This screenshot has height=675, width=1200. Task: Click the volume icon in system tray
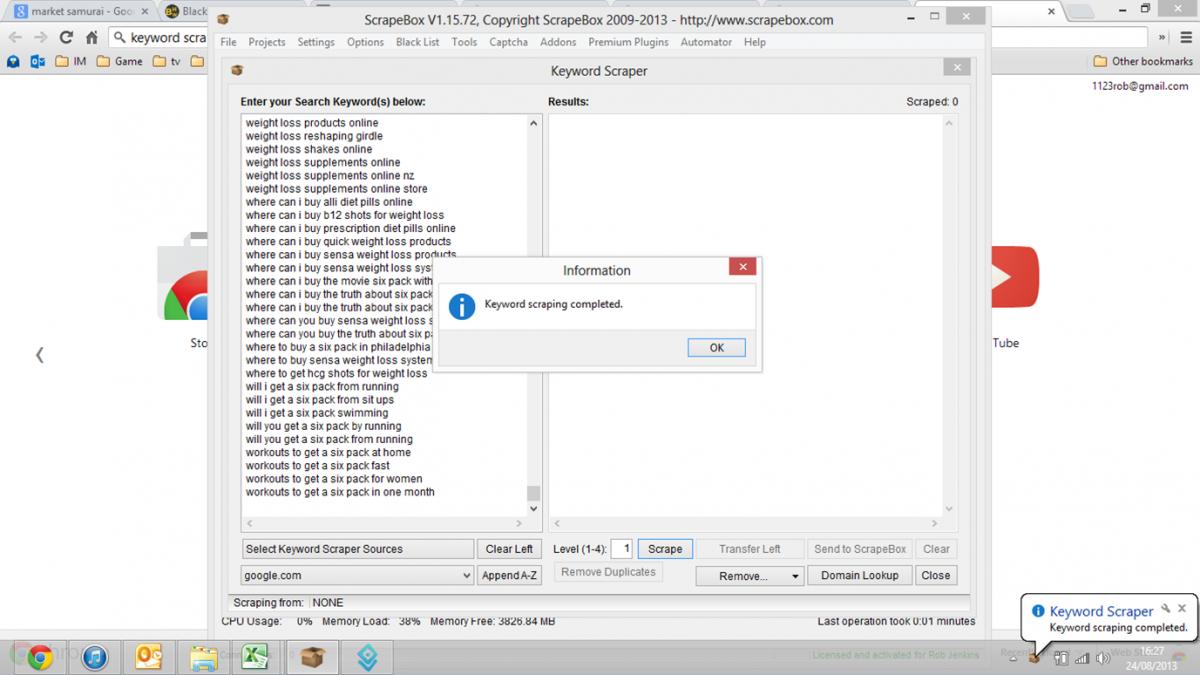click(1103, 658)
